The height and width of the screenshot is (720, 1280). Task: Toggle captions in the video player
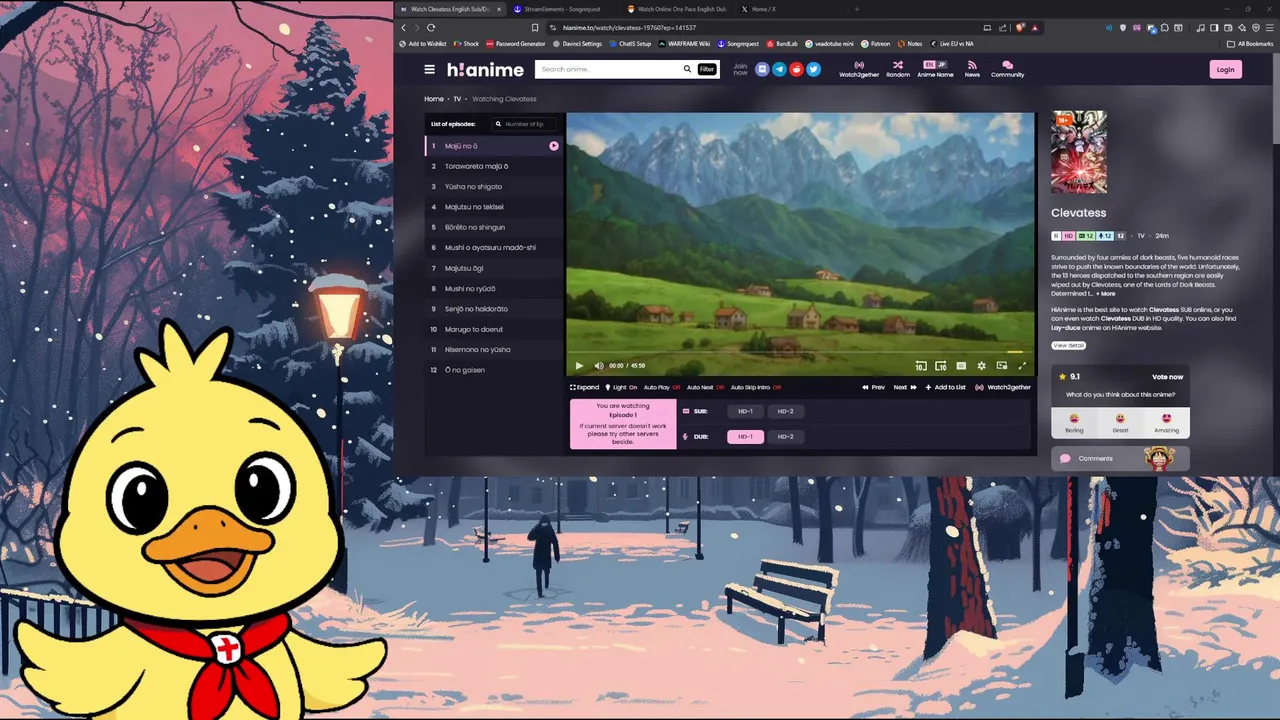pos(961,366)
